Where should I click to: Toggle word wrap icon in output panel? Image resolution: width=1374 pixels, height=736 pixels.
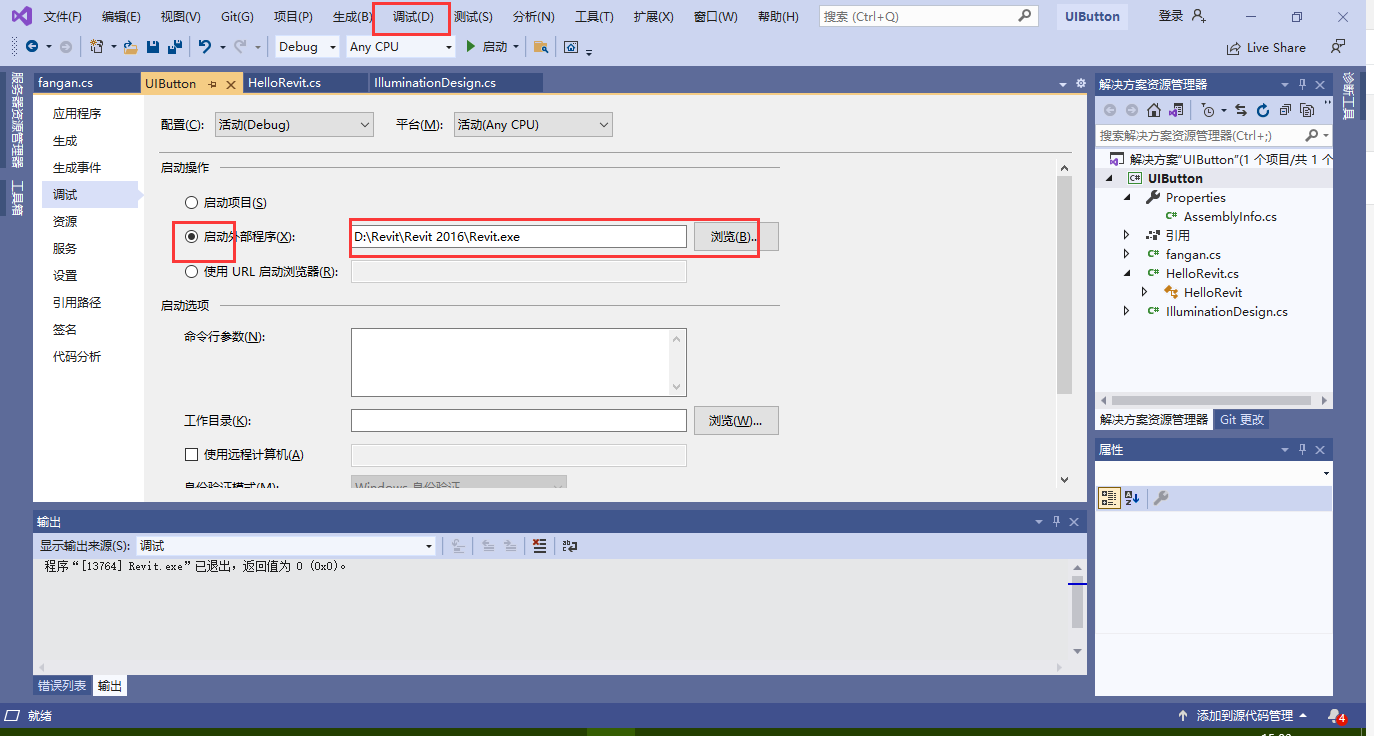(570, 546)
